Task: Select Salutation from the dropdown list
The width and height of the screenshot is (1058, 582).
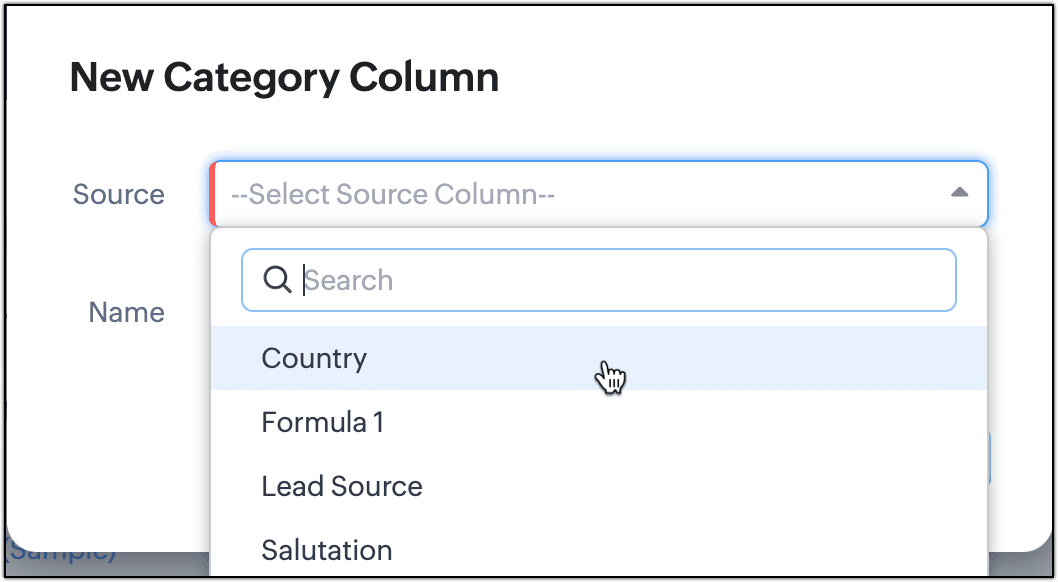Action: coord(327,550)
